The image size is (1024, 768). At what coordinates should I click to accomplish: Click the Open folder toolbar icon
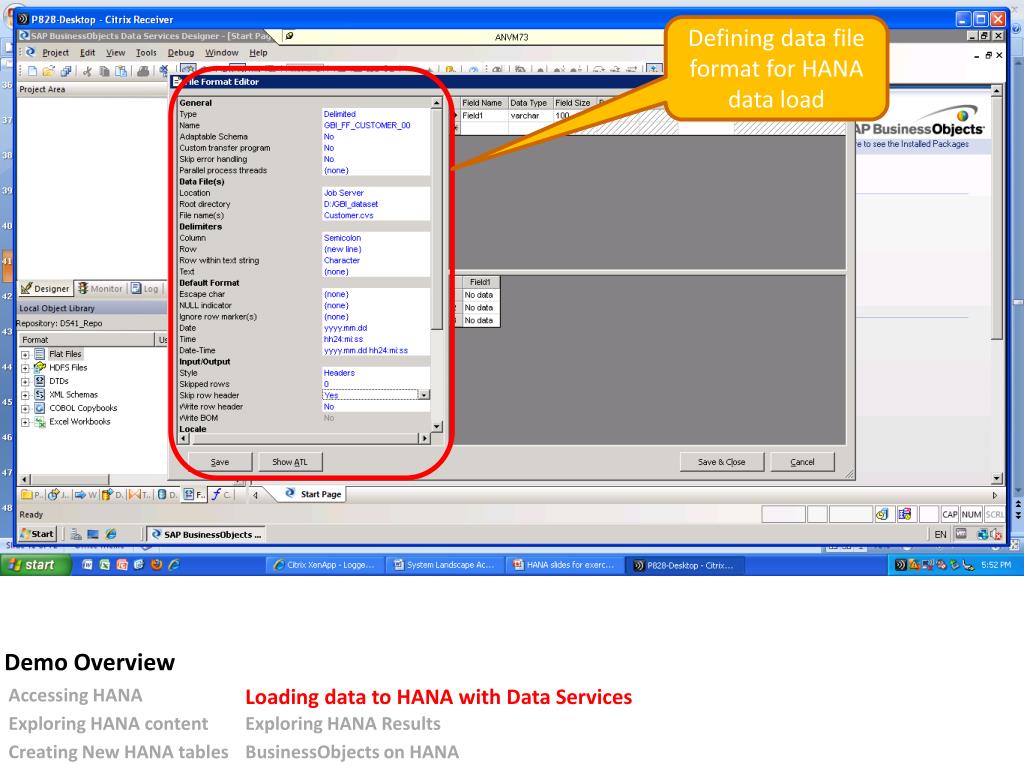[48, 71]
